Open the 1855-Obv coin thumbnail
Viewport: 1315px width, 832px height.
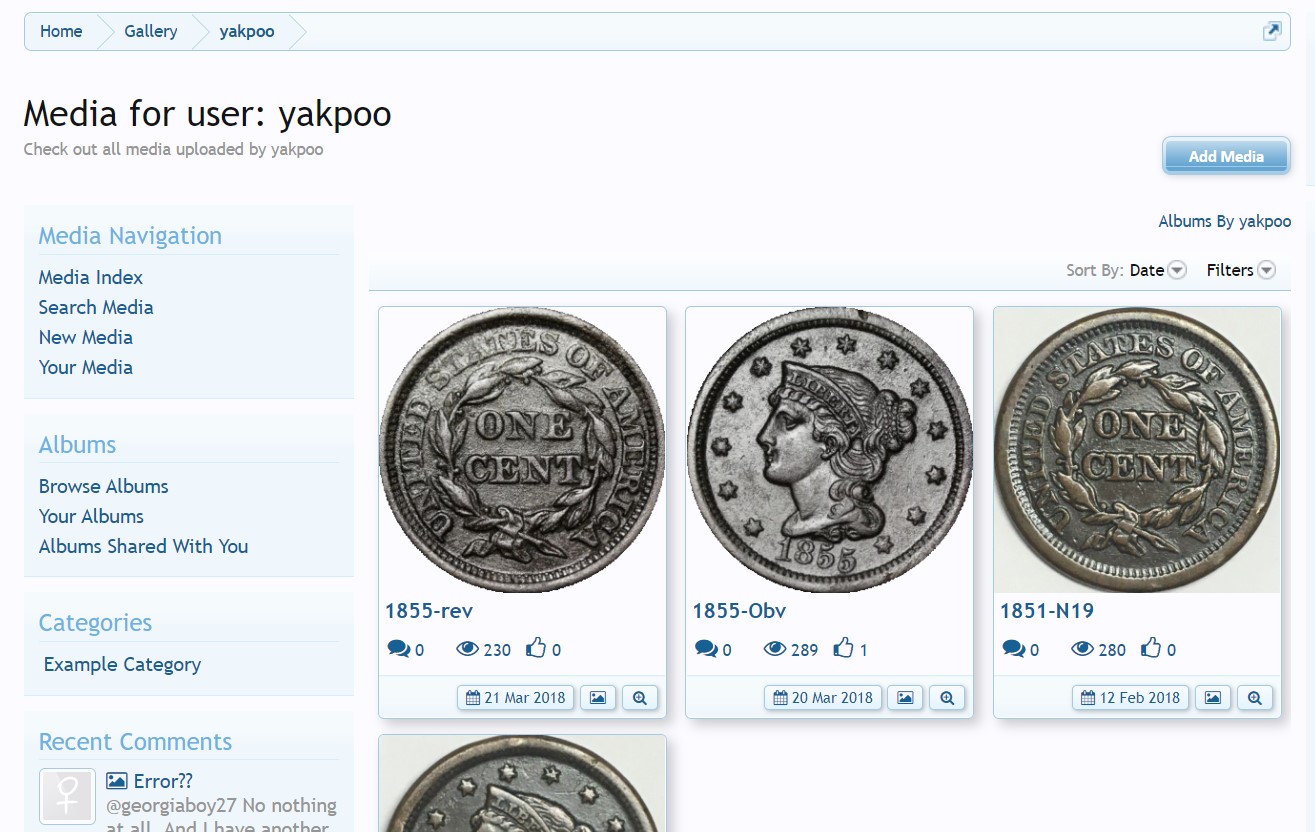(x=829, y=450)
